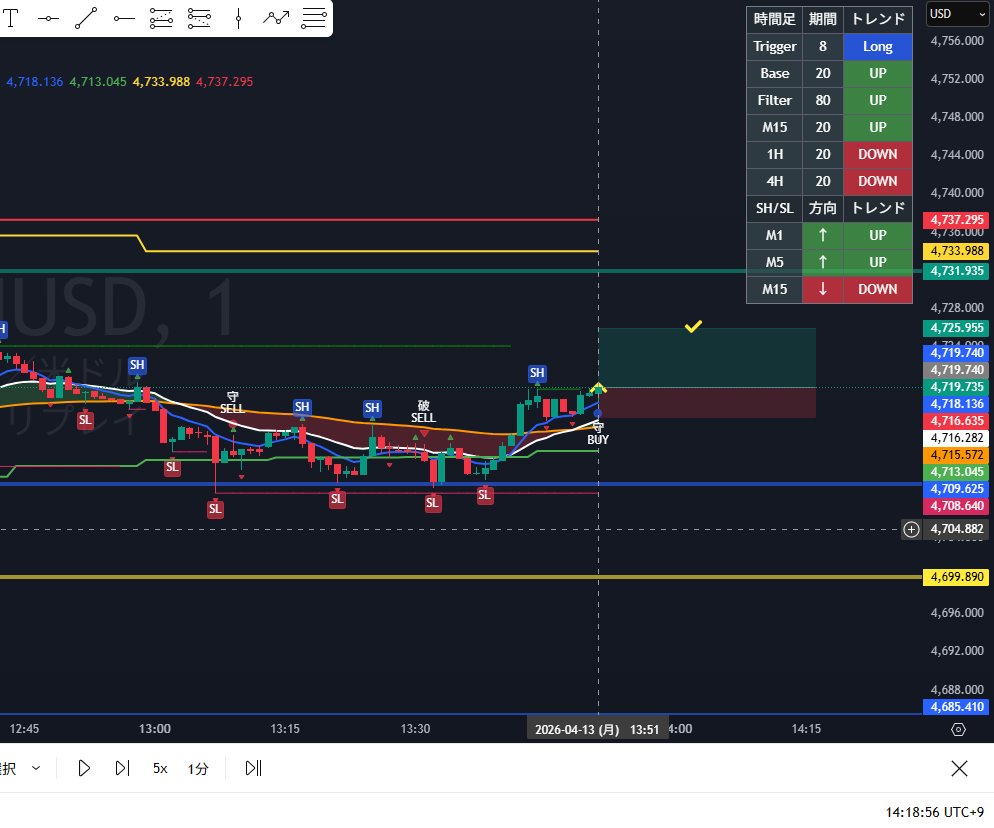The width and height of the screenshot is (994, 828).
Task: Click the yellow 4,699.890 axis price label
Action: (x=957, y=577)
